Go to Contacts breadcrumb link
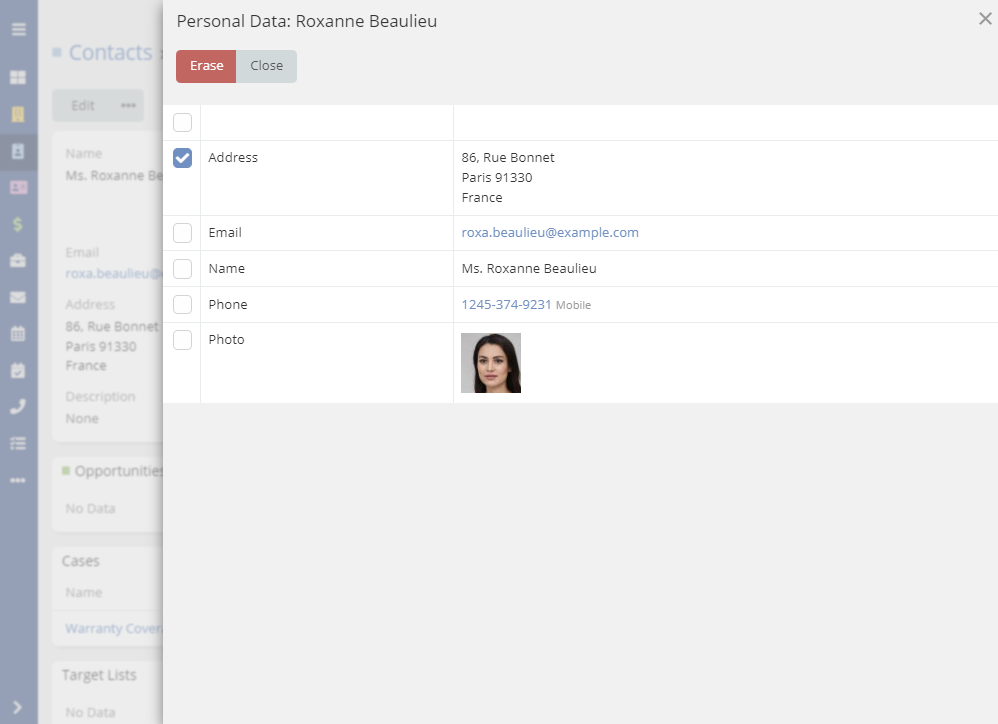The width and height of the screenshot is (998, 724). (x=111, y=53)
